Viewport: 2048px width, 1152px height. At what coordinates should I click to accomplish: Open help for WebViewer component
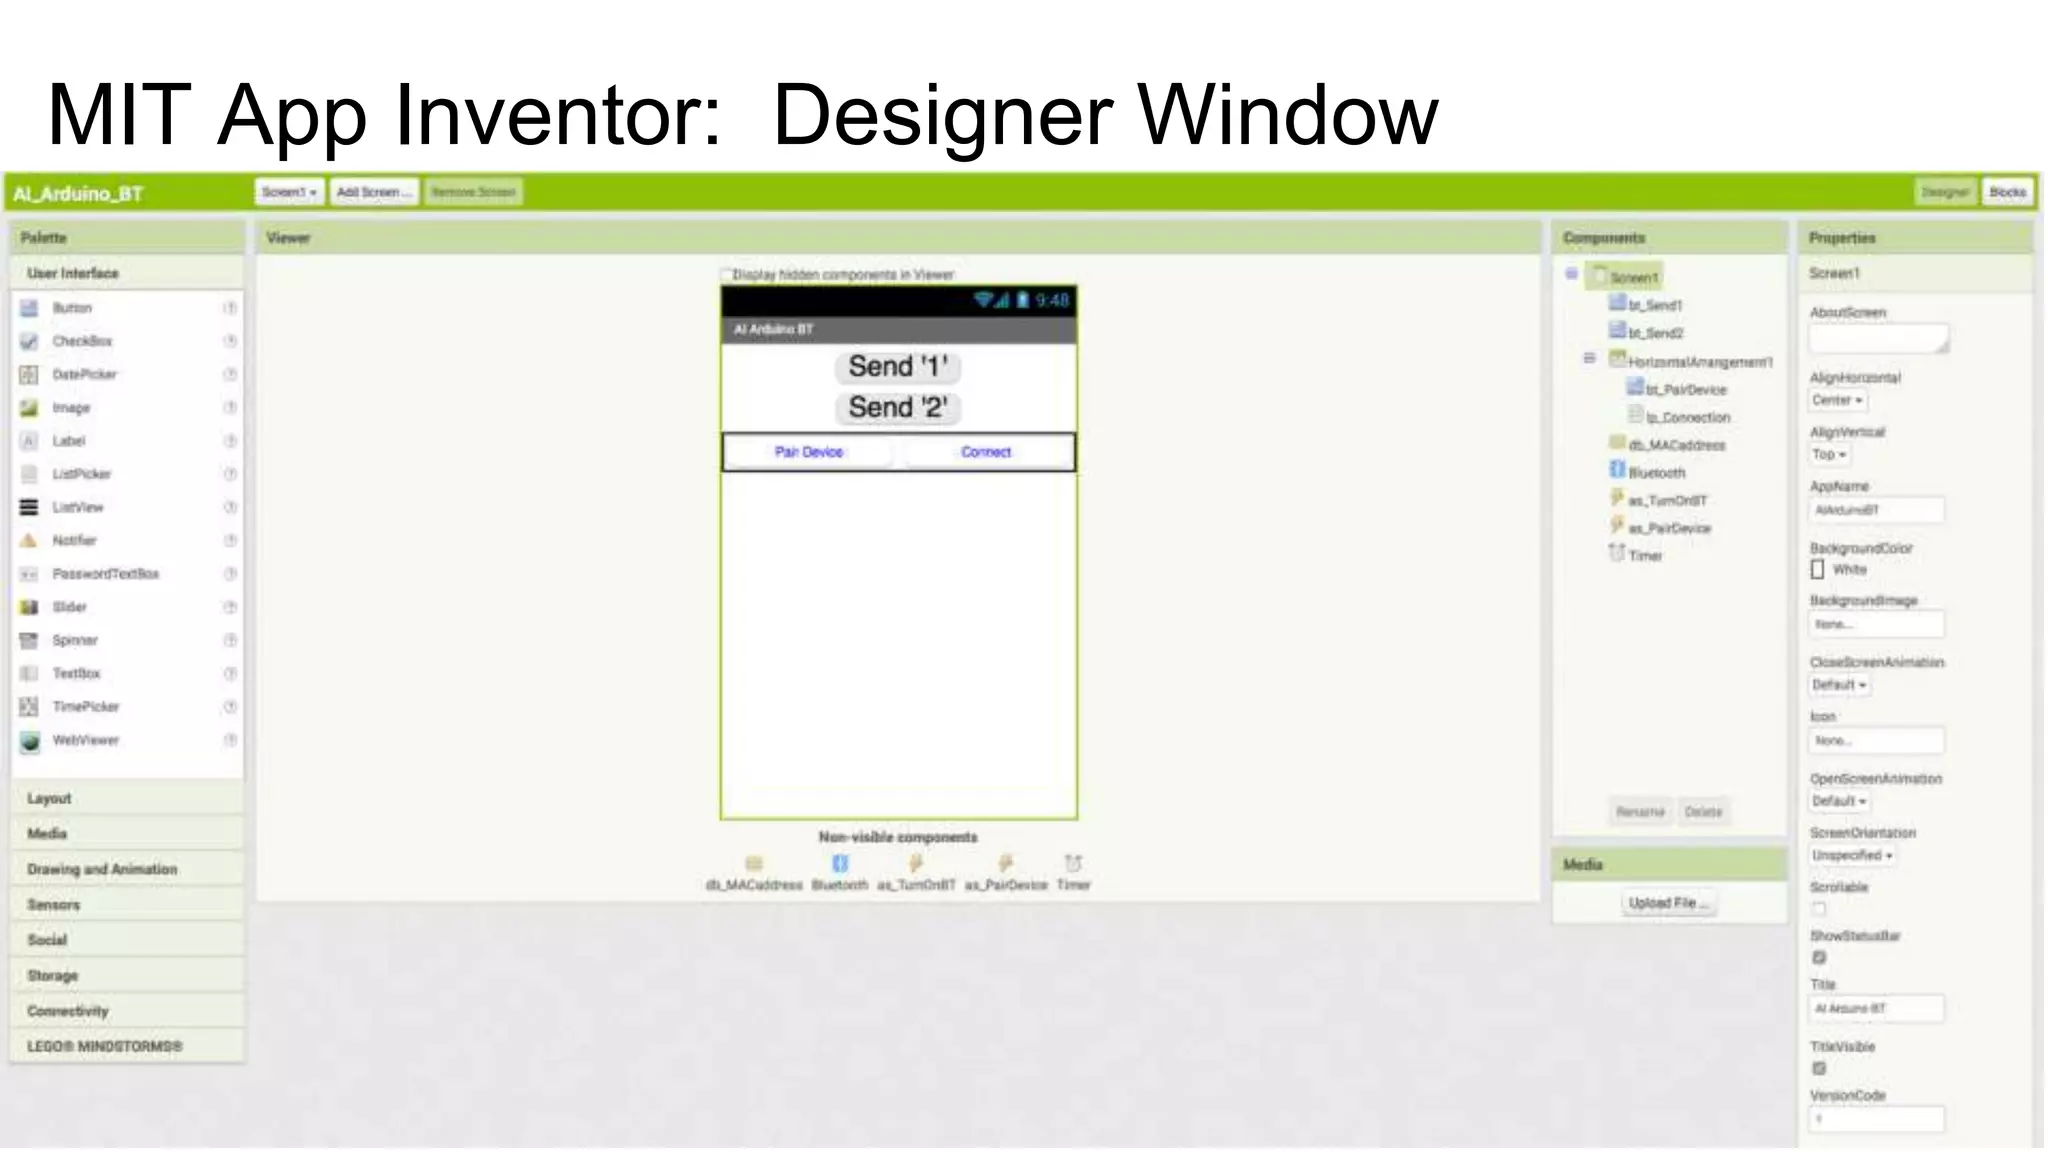[230, 740]
